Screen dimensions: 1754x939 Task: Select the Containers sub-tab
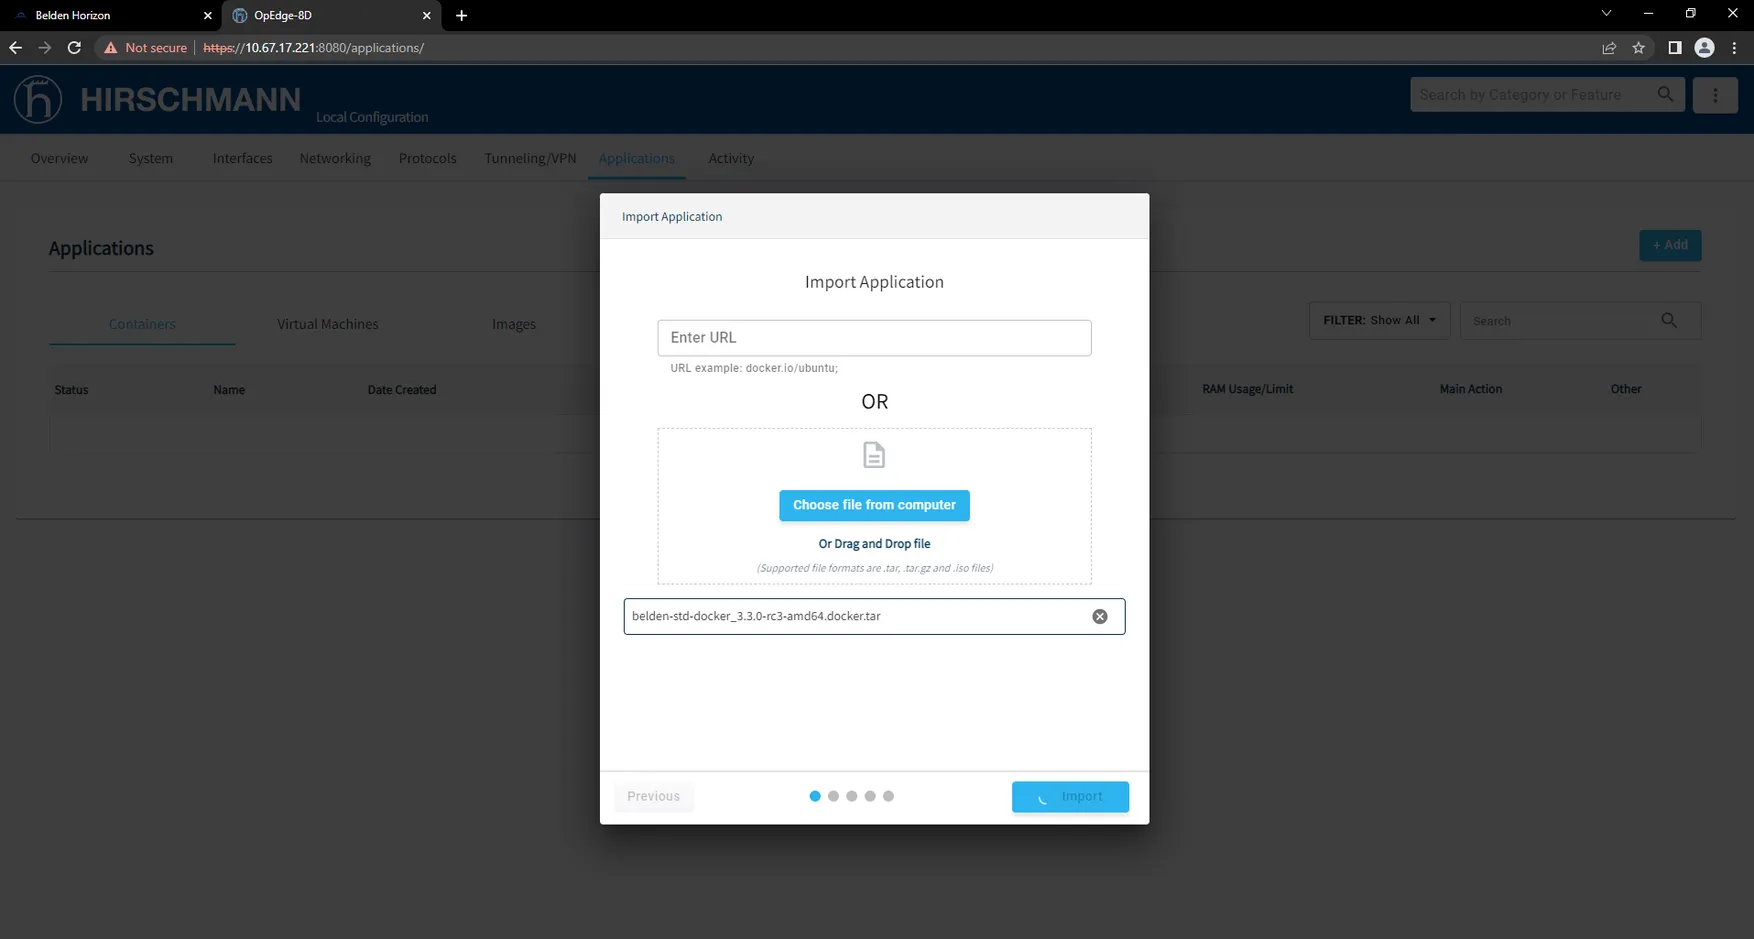142,324
